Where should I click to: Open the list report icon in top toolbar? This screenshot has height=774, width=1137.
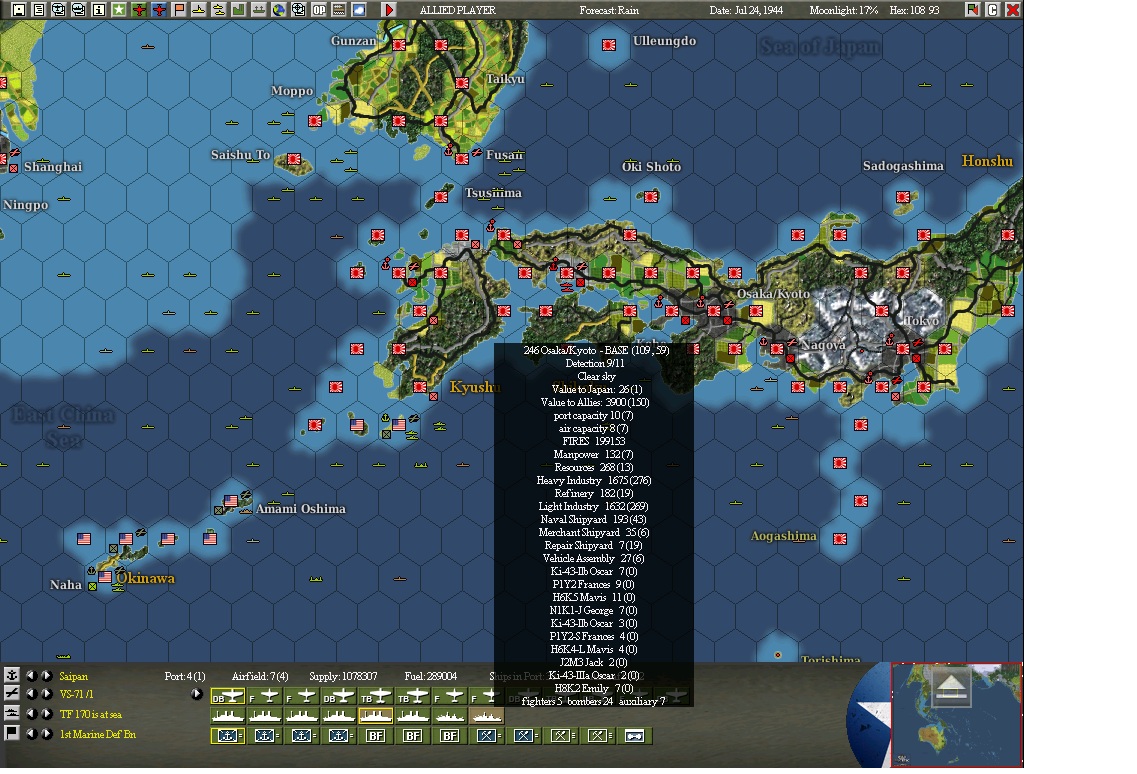[38, 10]
